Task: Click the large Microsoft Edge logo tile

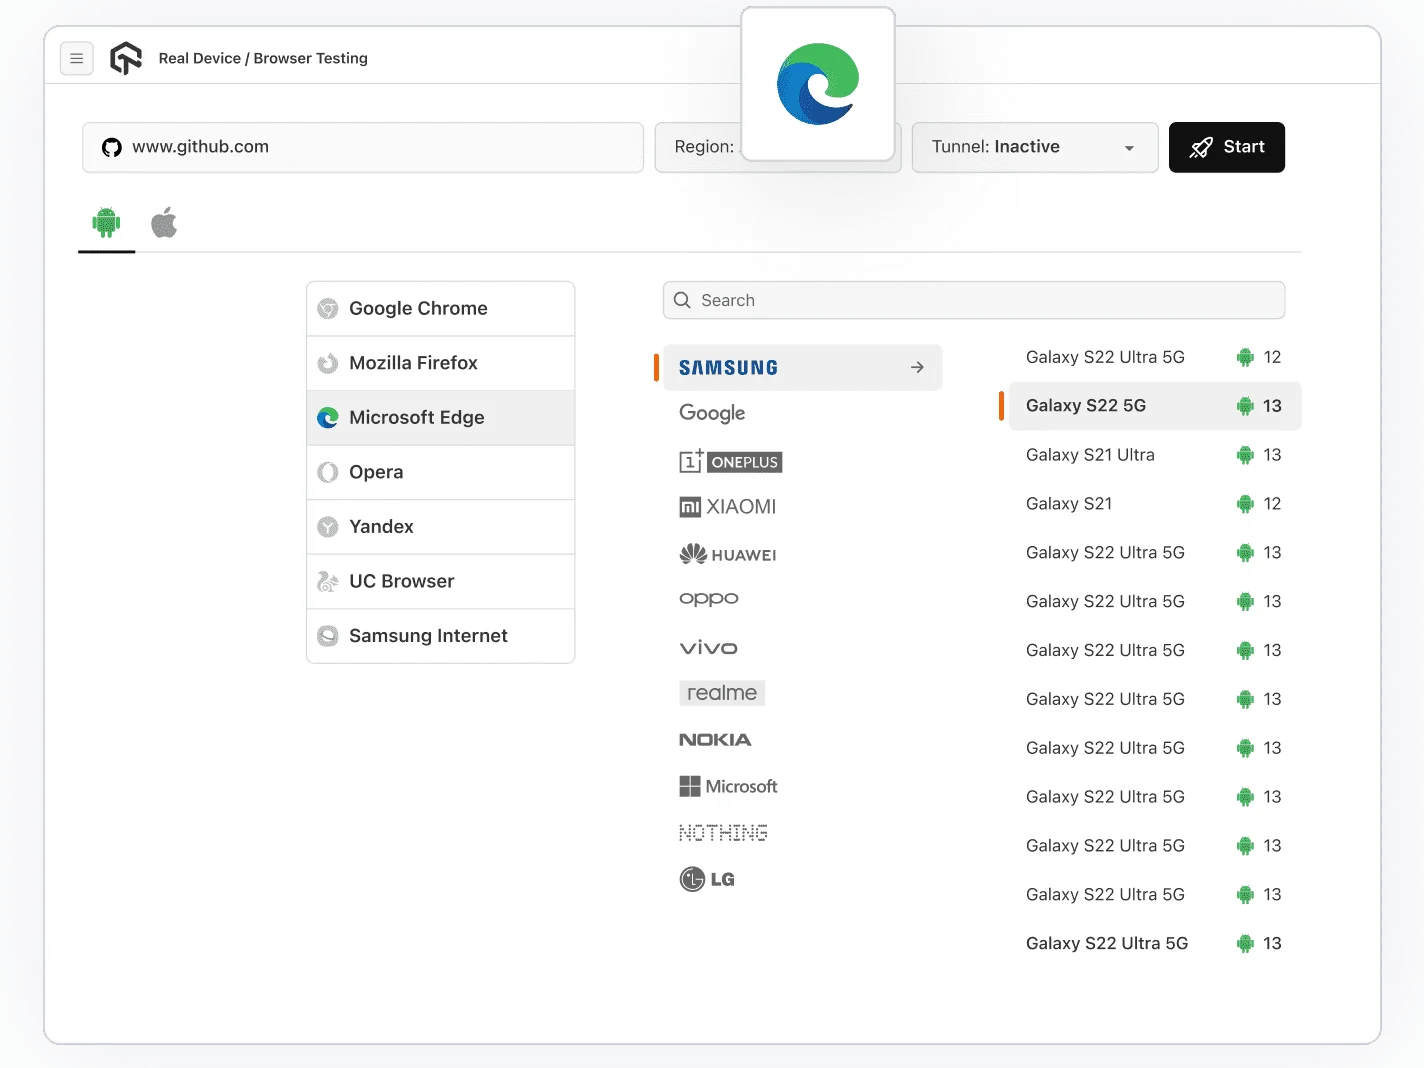Action: pos(817,85)
